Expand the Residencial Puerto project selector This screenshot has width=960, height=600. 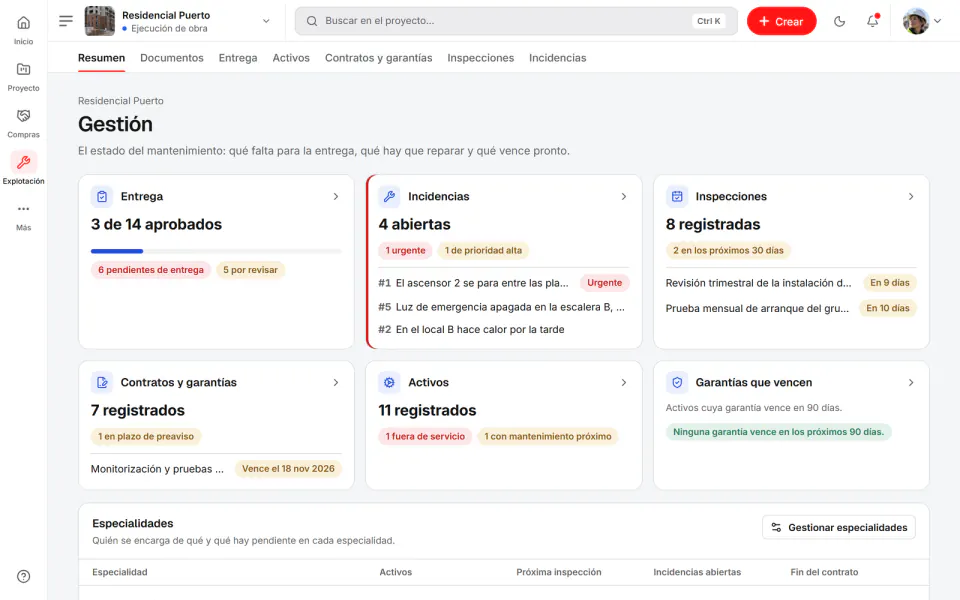click(x=266, y=21)
